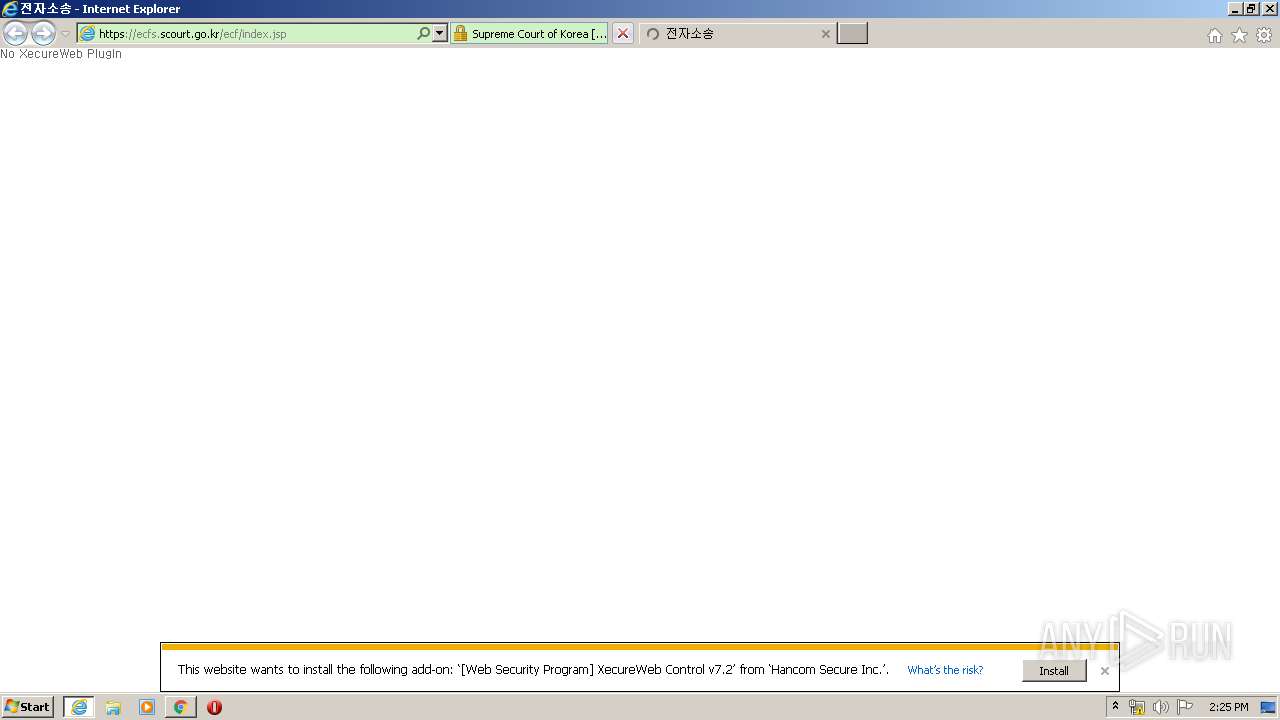The image size is (1280, 720).
Task: Open Favorites star icon
Action: pos(1239,35)
